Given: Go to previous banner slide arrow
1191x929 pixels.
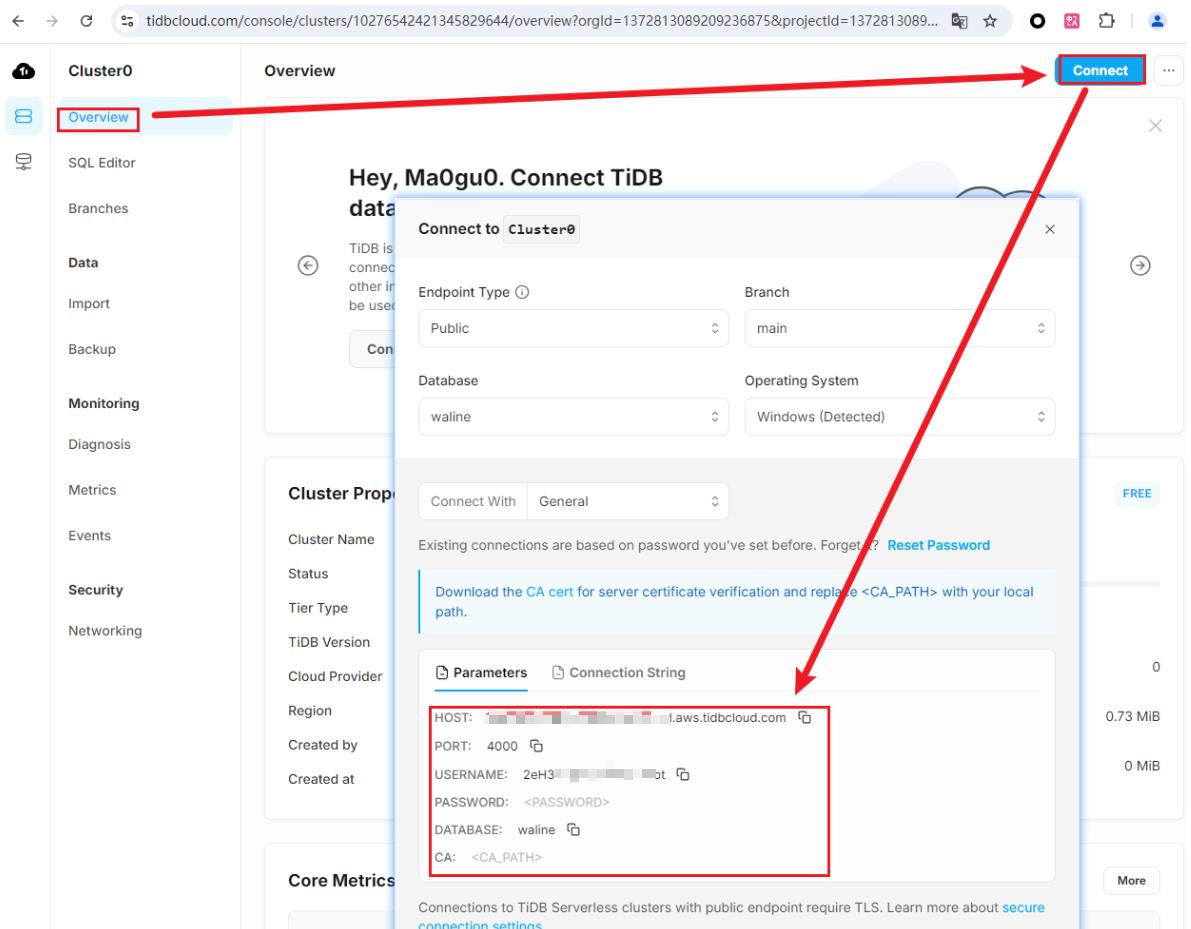Looking at the screenshot, I should (308, 265).
